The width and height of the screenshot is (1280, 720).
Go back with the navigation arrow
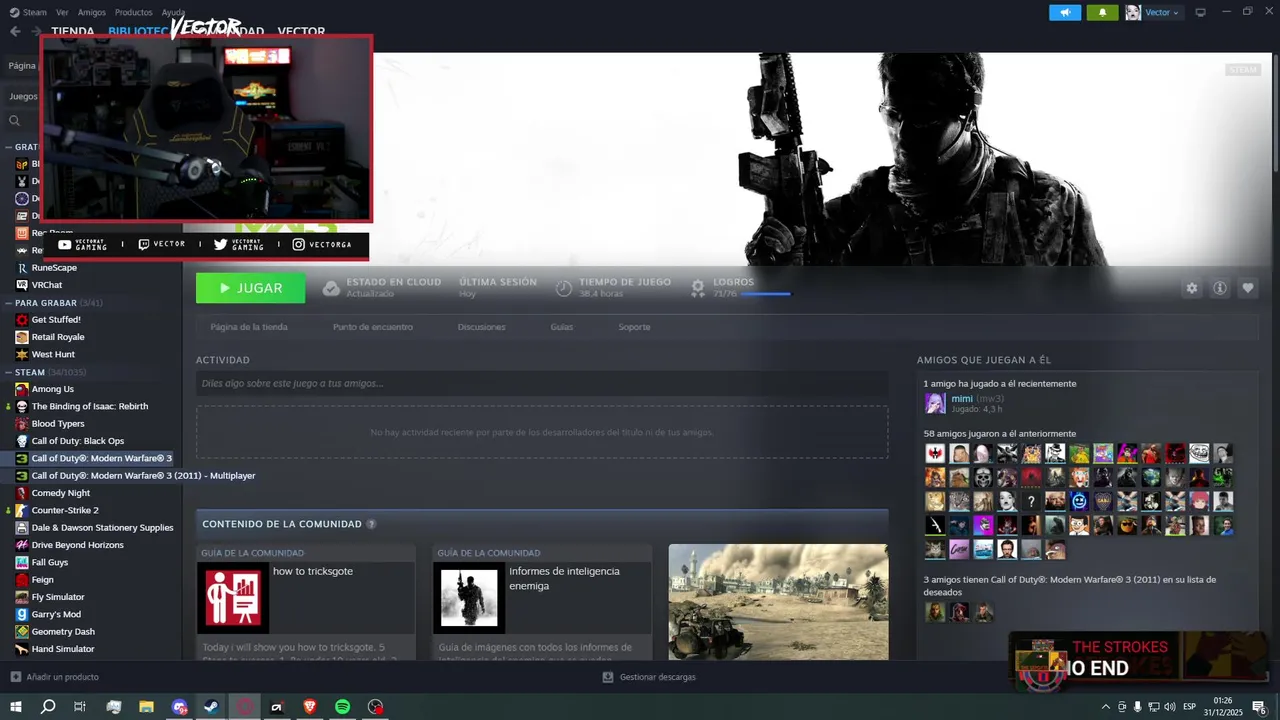tap(15, 31)
